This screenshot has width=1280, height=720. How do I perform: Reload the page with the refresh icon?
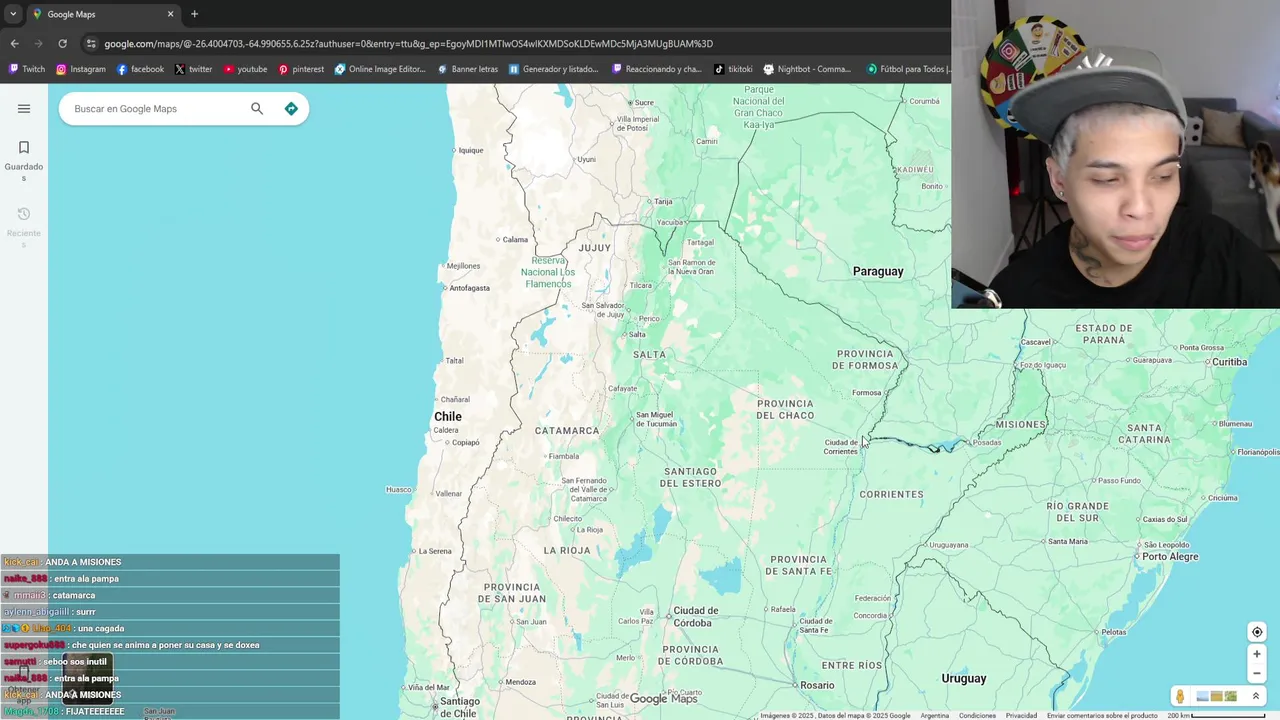62,43
